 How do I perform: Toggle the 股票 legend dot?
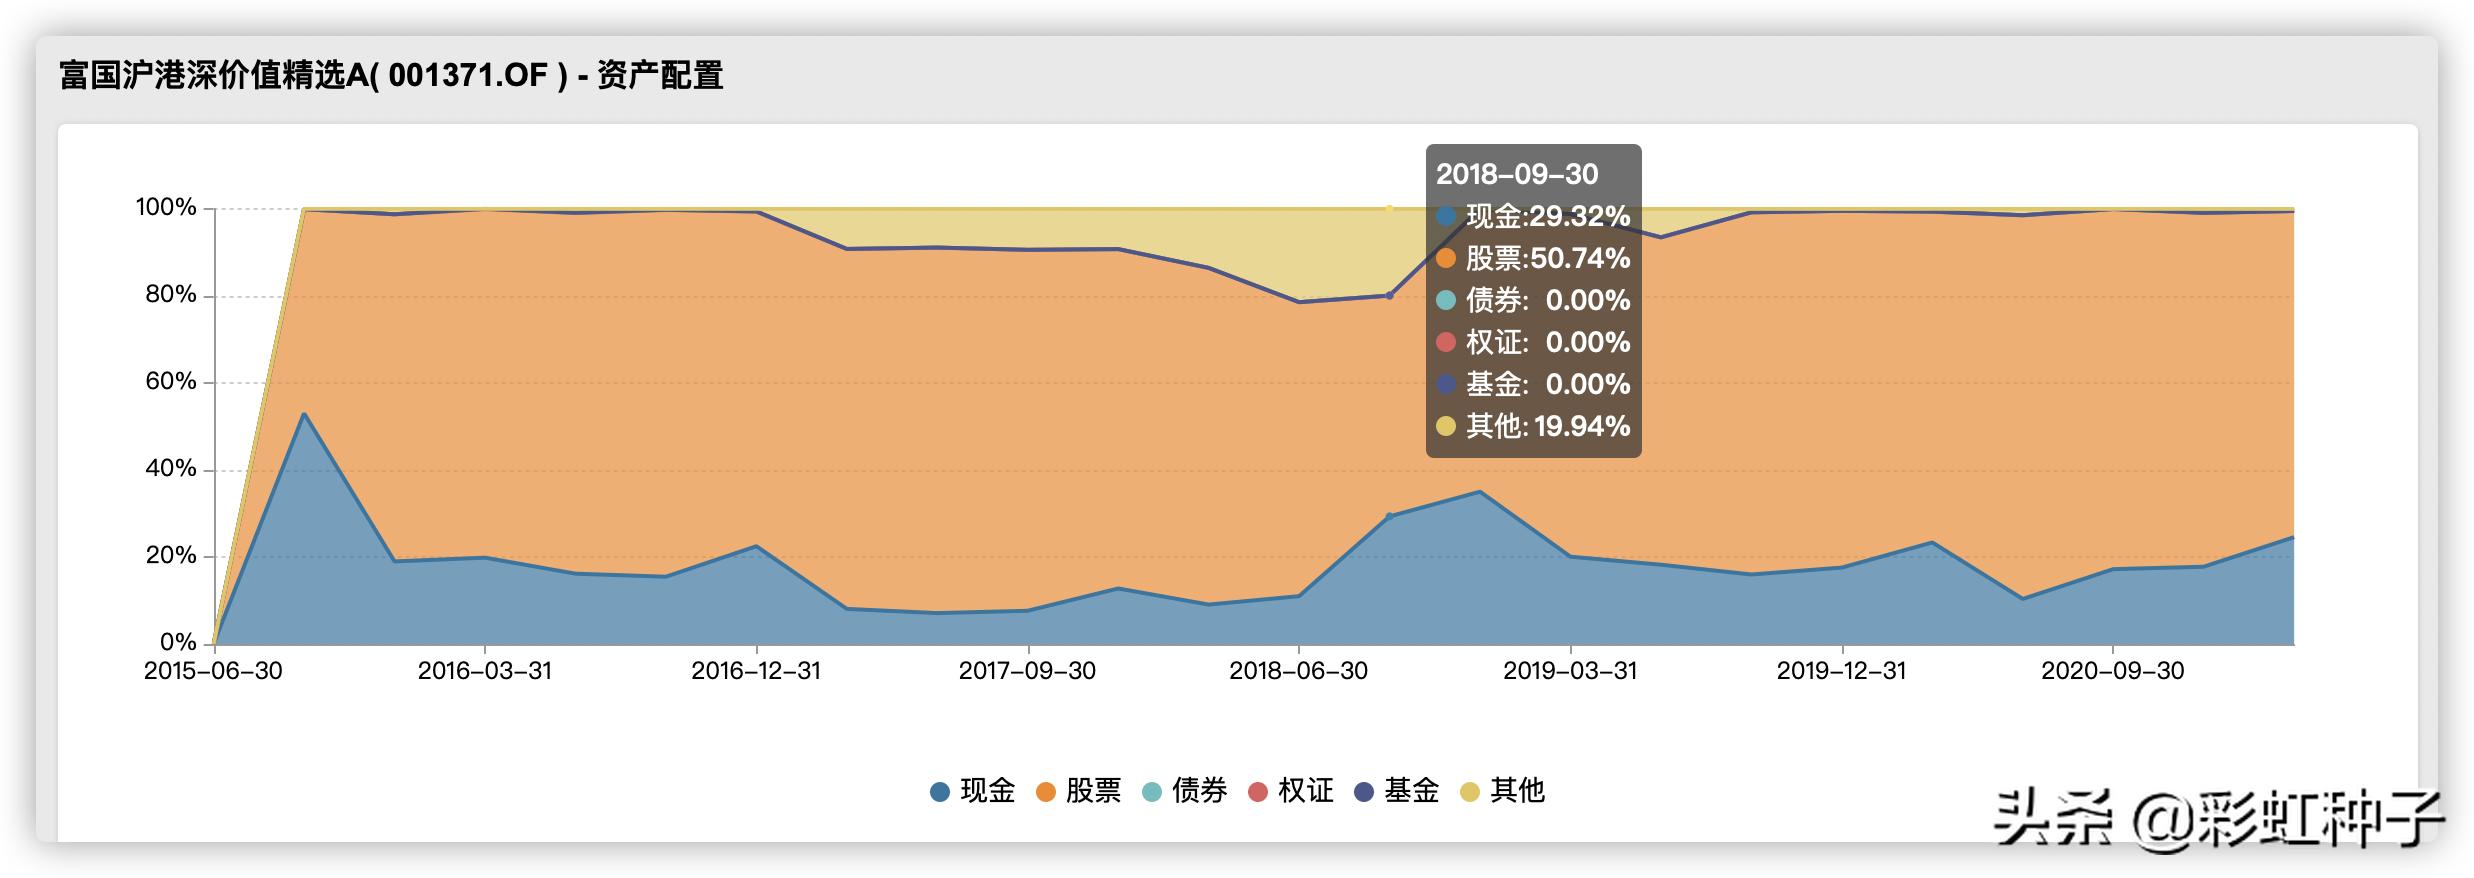[1046, 793]
